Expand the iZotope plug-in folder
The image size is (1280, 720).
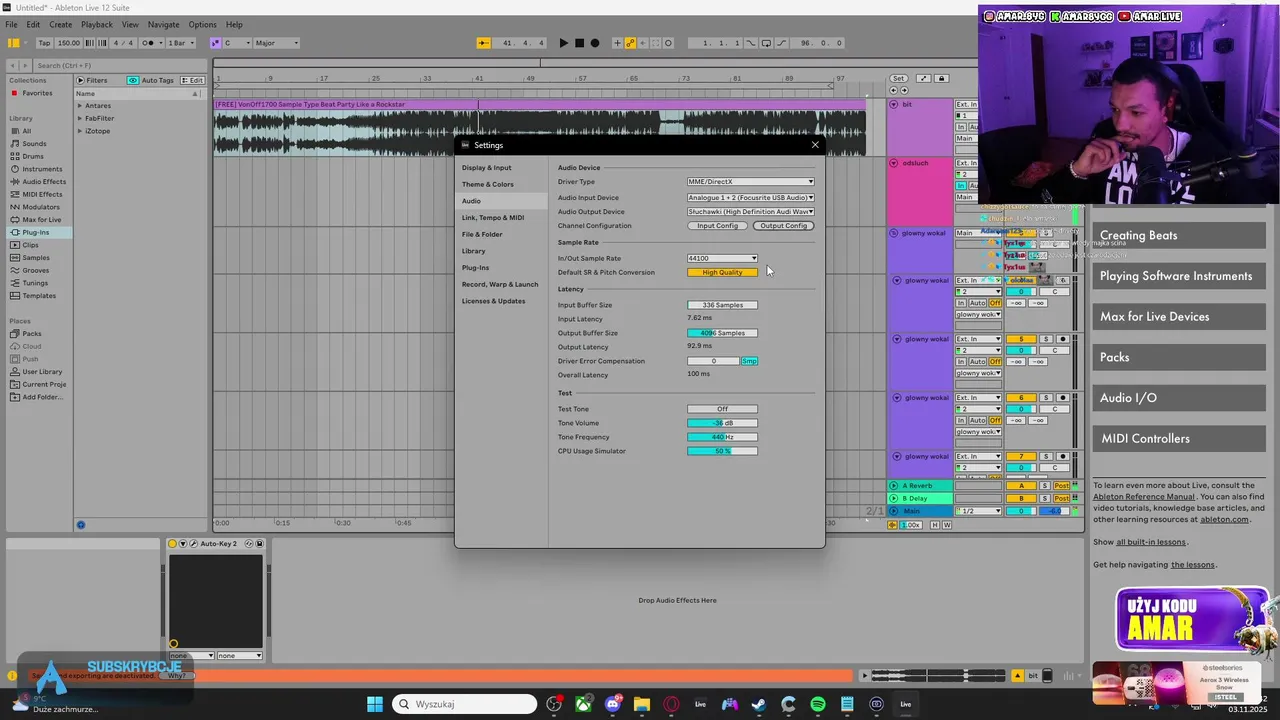click(x=80, y=131)
